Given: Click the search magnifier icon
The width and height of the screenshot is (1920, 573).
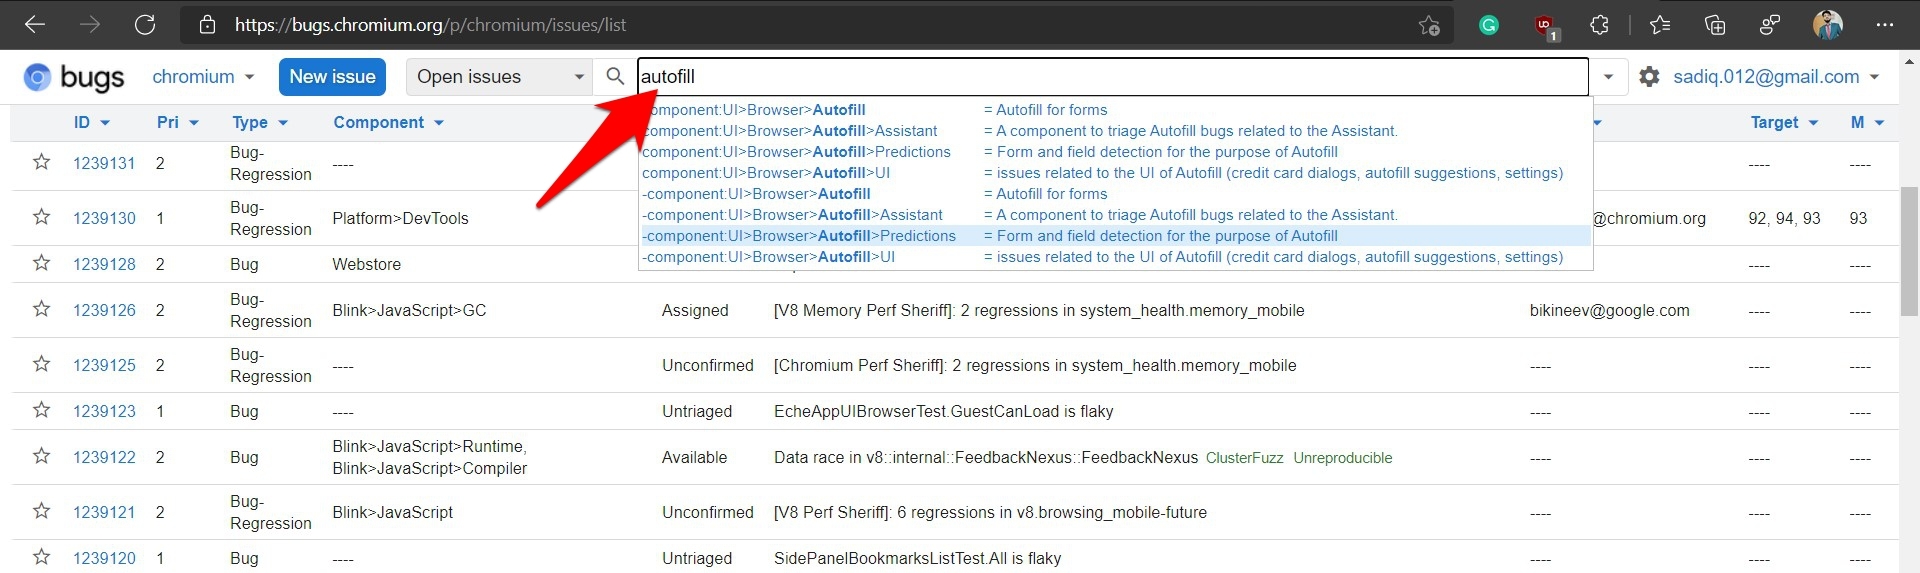Looking at the screenshot, I should point(615,76).
